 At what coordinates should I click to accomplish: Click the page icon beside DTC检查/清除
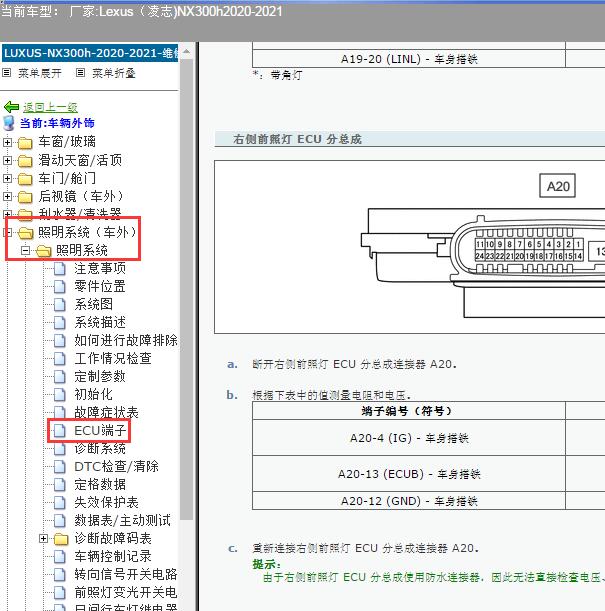coord(60,466)
